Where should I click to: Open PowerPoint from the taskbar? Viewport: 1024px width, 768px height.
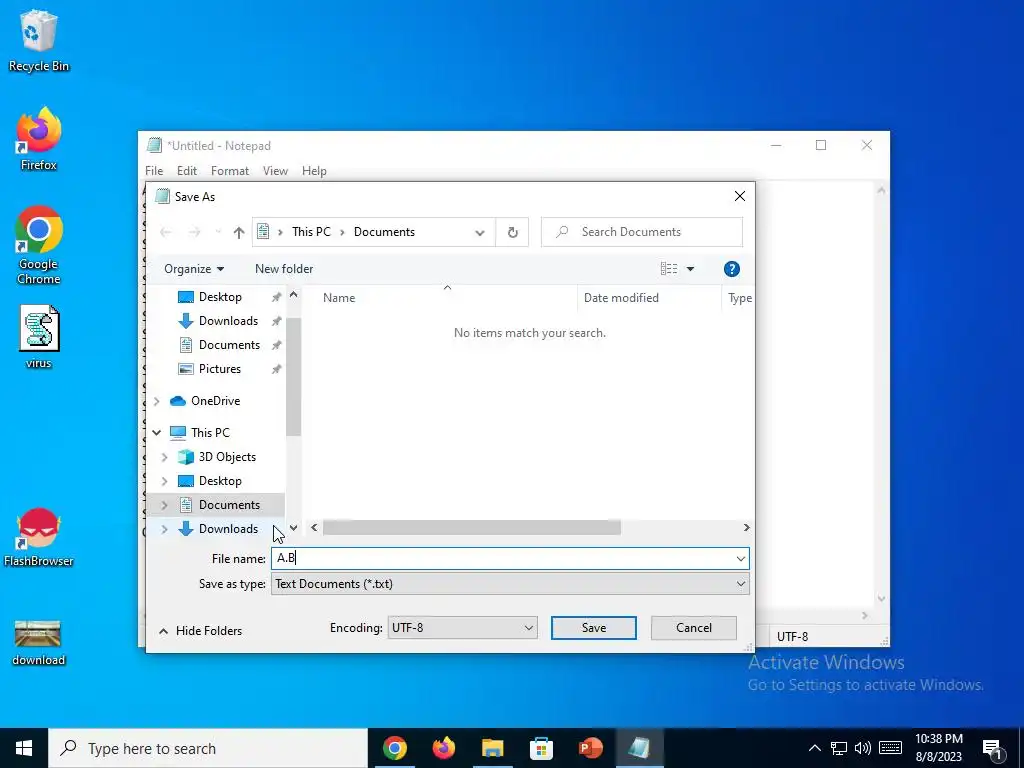590,748
